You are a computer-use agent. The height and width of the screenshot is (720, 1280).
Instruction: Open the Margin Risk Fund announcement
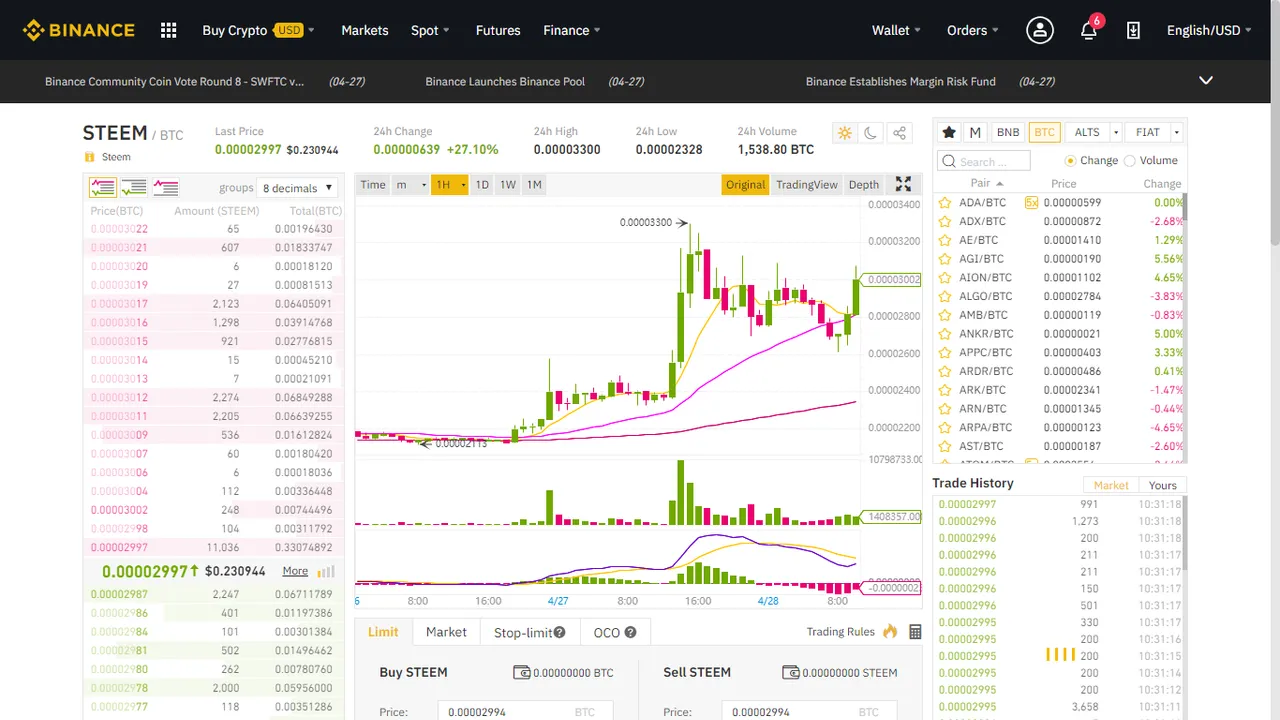pyautogui.click(x=901, y=81)
